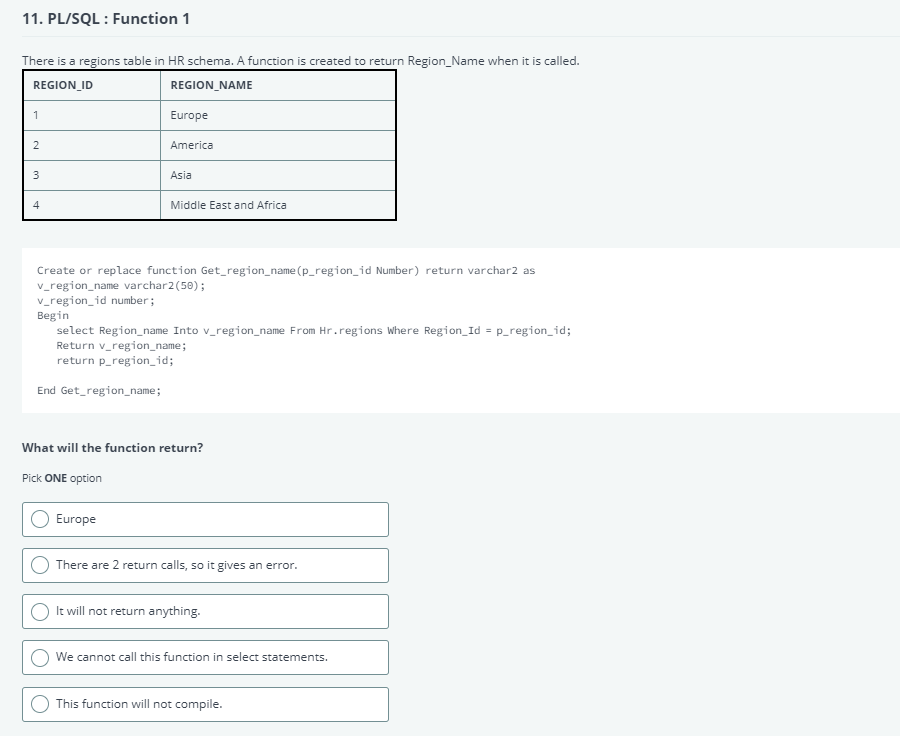Click the "Asia" cell in regions table

278,175
